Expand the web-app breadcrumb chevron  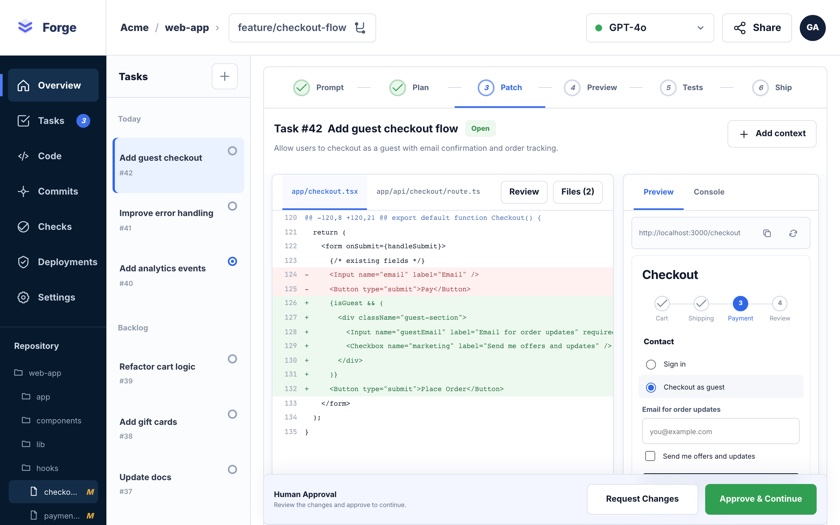click(217, 28)
